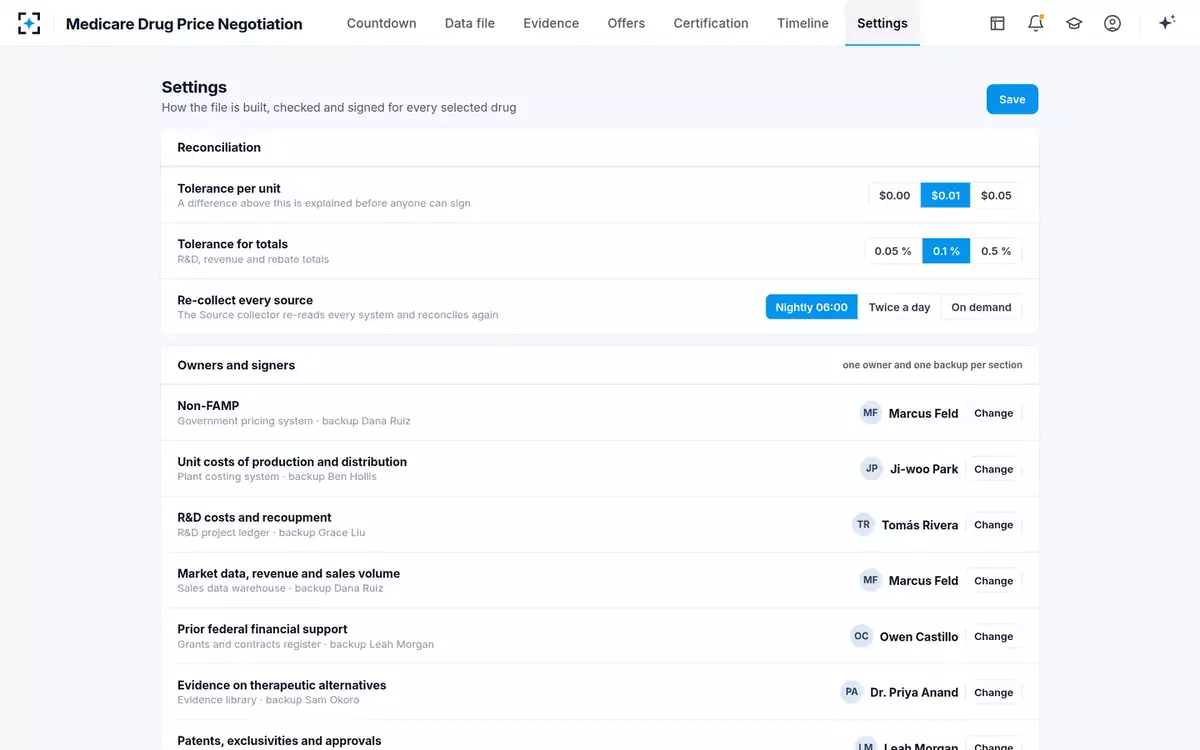
Task: Select the $0.01 per-unit tolerance
Action: pos(945,196)
